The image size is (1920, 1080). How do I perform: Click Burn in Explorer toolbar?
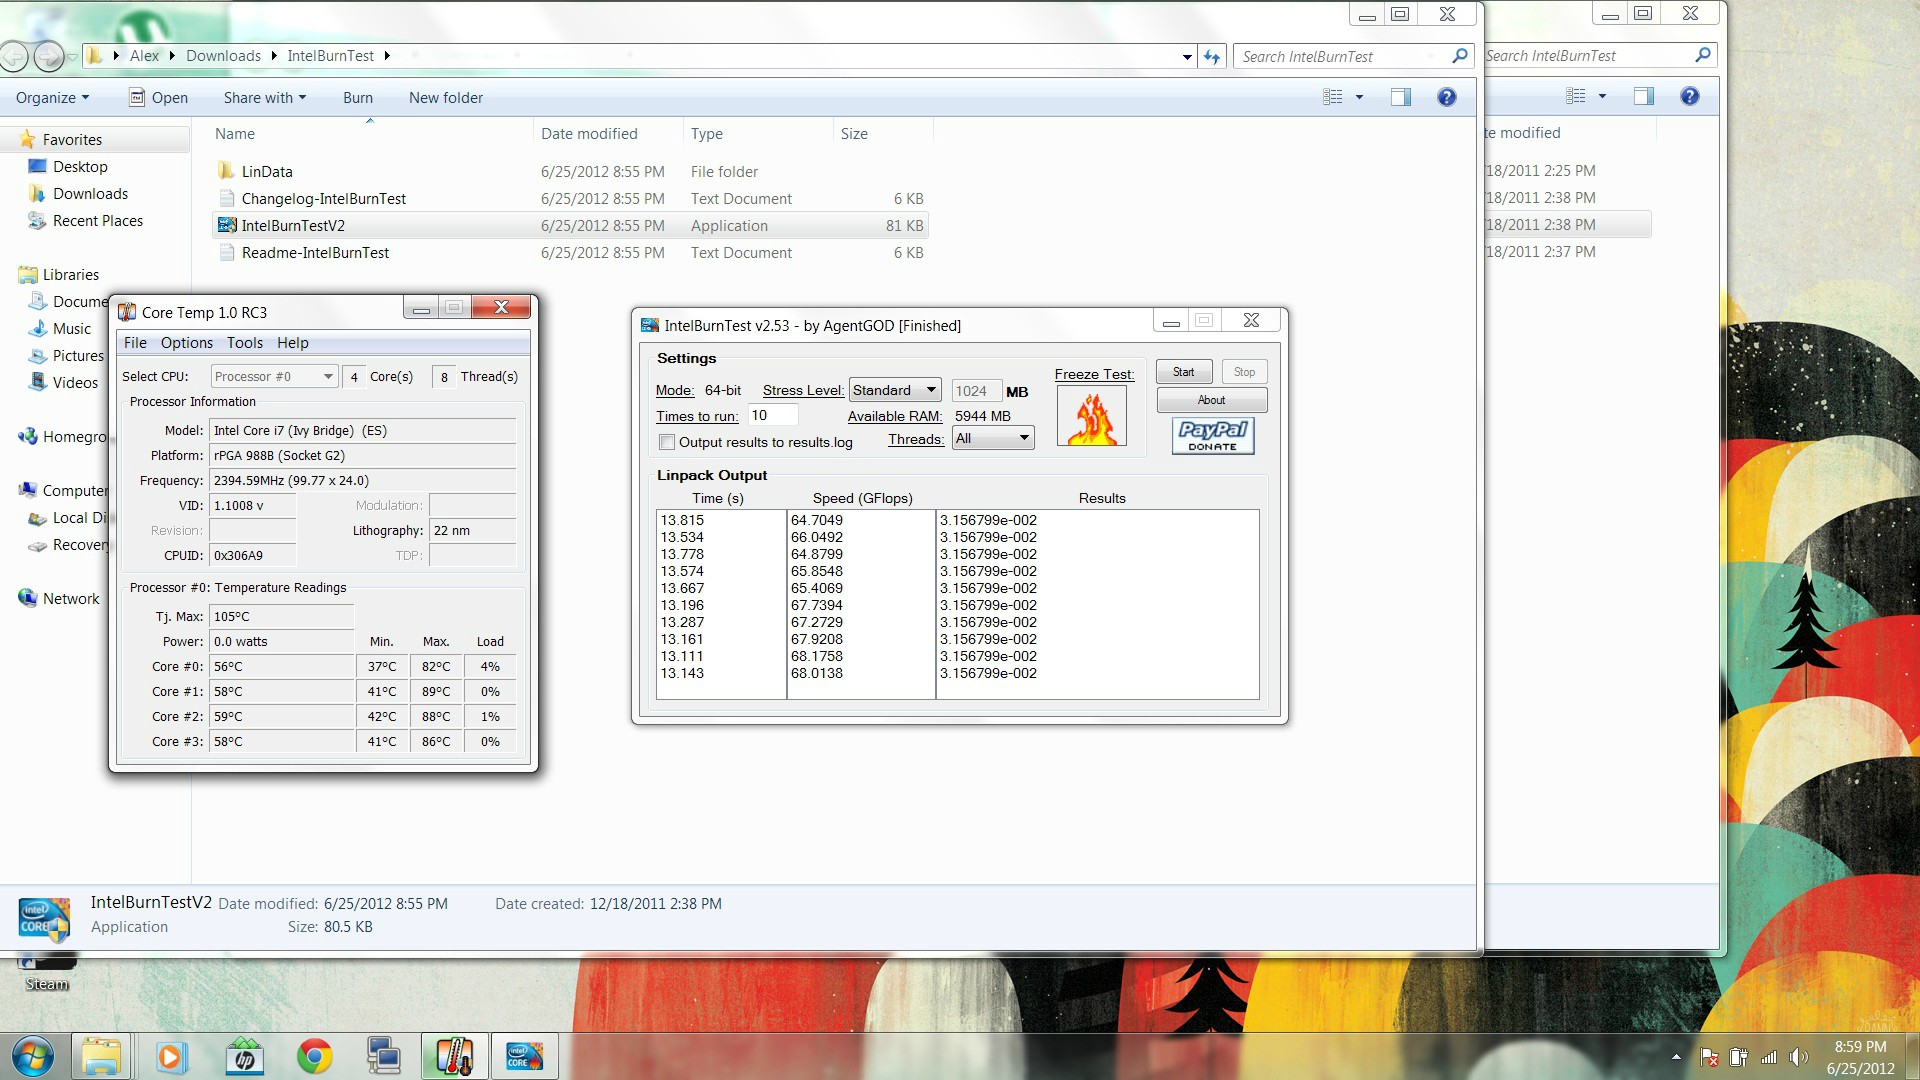coord(358,97)
